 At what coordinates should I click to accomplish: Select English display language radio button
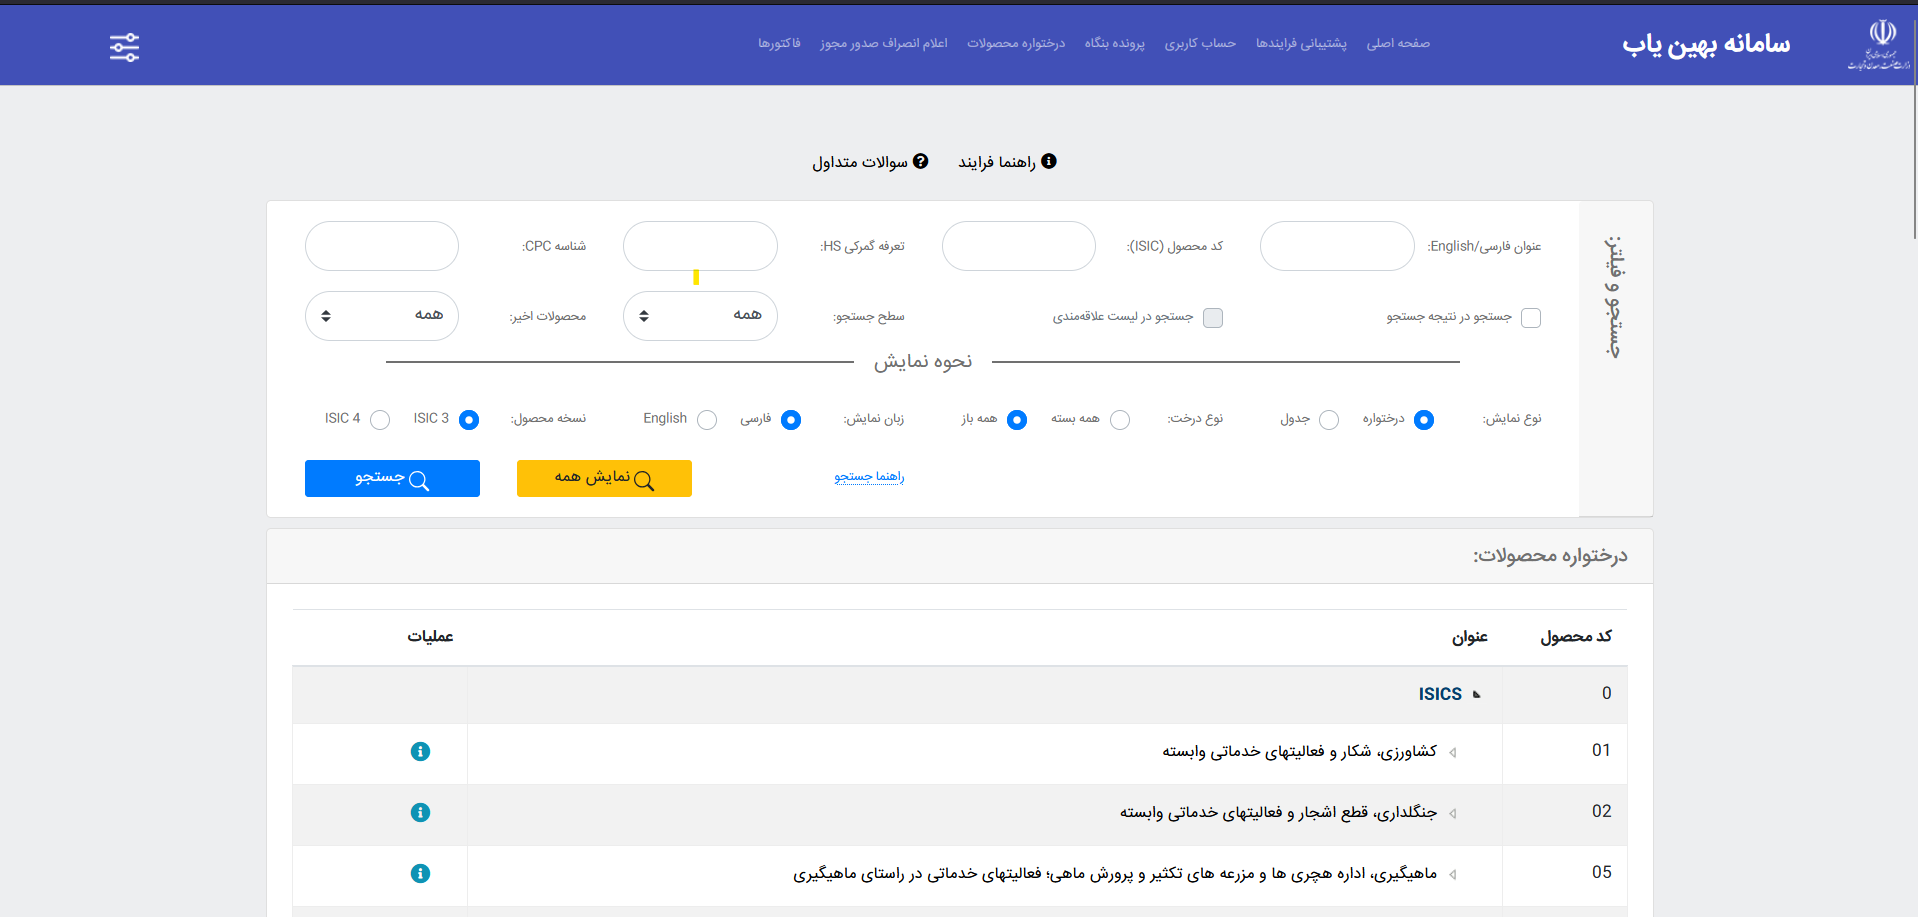[x=707, y=420]
